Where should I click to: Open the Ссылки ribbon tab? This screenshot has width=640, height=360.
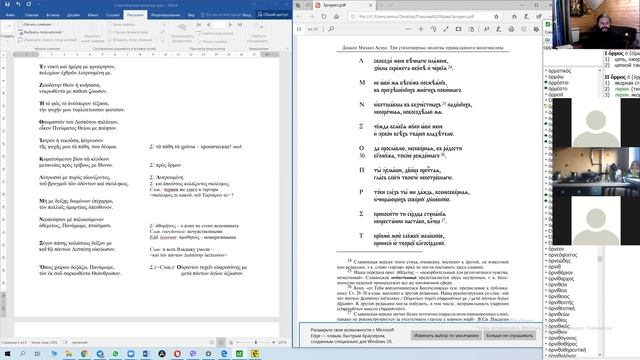pyautogui.click(x=113, y=15)
